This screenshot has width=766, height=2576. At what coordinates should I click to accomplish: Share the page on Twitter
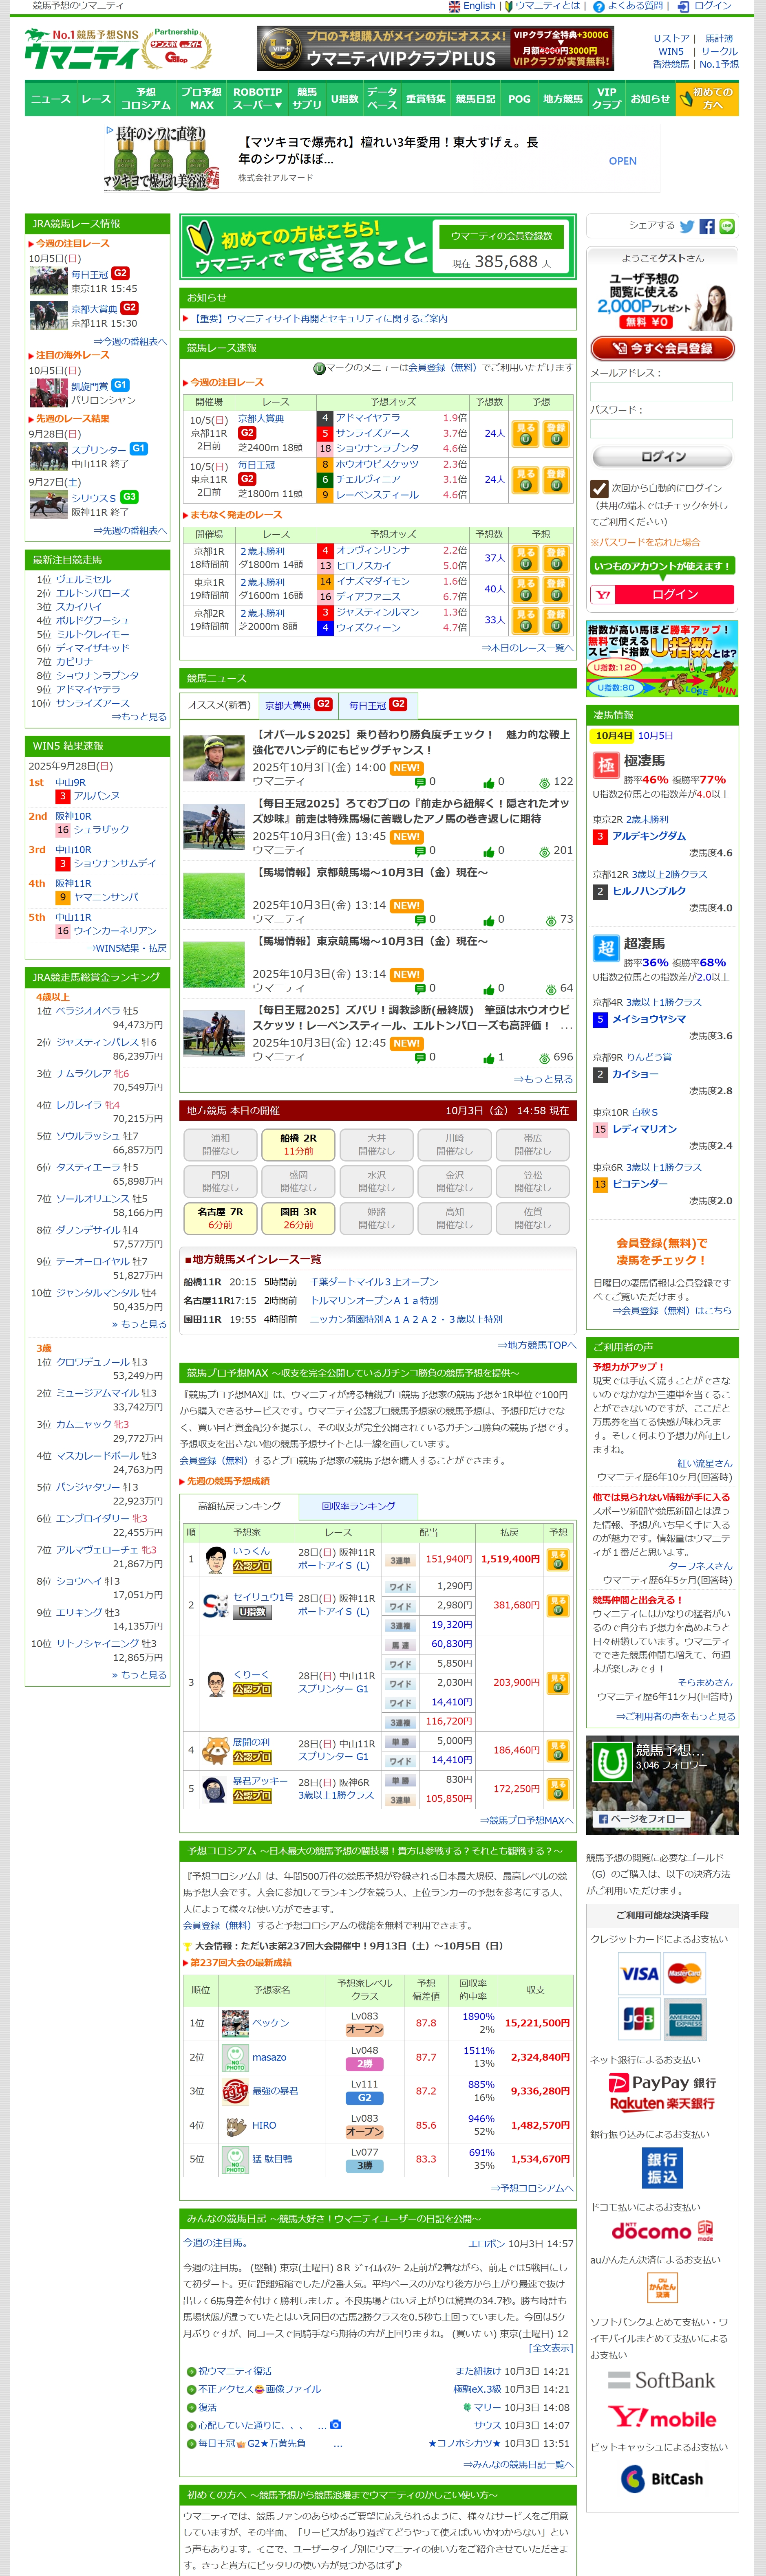(x=686, y=226)
